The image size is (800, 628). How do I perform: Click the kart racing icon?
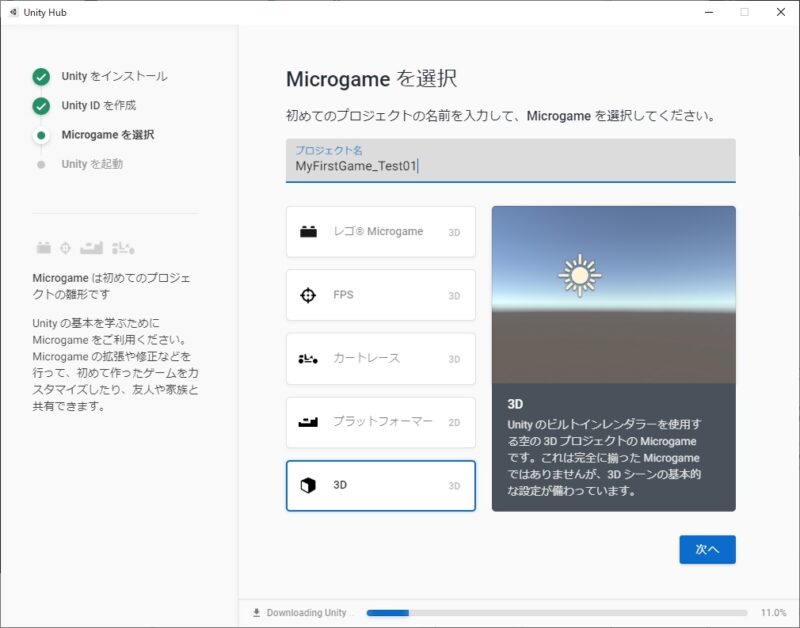point(308,359)
